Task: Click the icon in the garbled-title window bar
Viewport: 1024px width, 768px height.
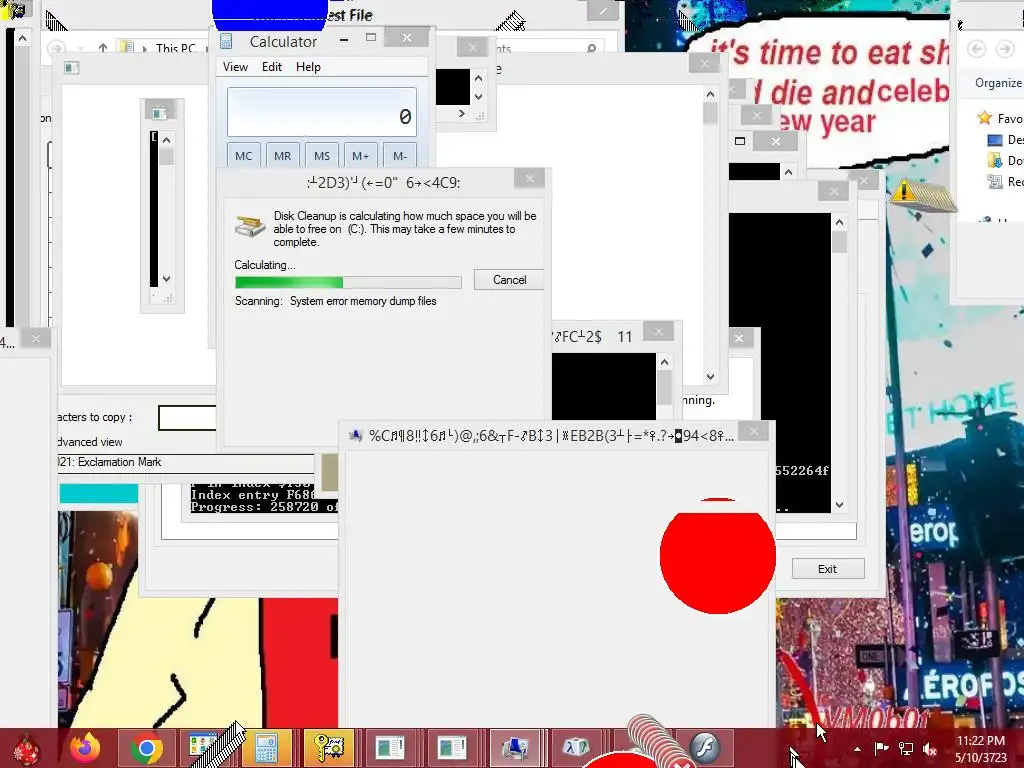Action: click(356, 436)
